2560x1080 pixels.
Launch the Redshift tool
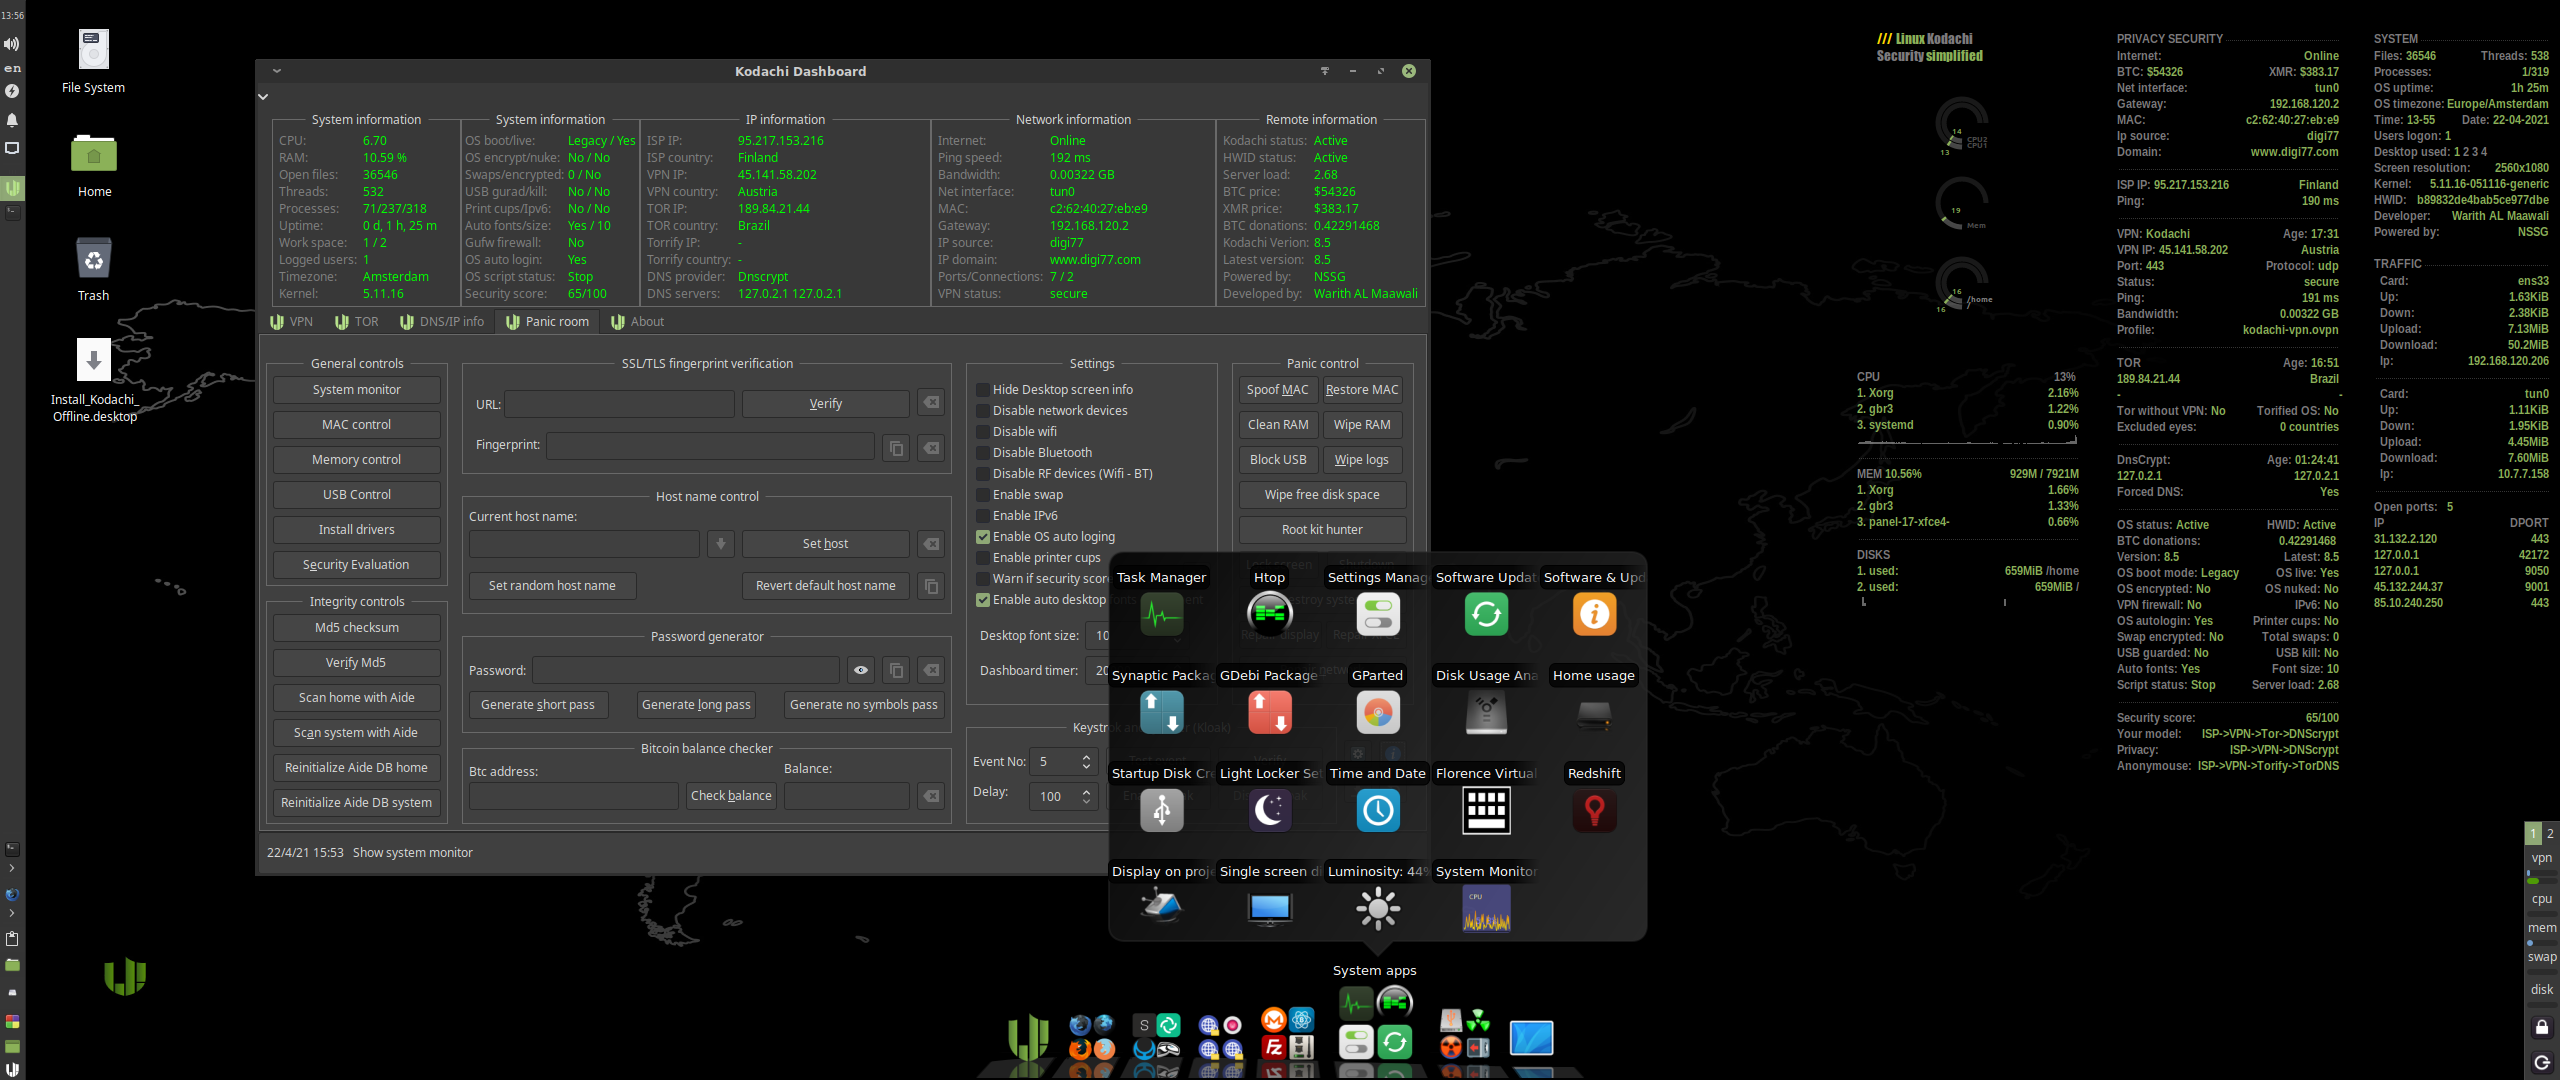pos(1593,810)
